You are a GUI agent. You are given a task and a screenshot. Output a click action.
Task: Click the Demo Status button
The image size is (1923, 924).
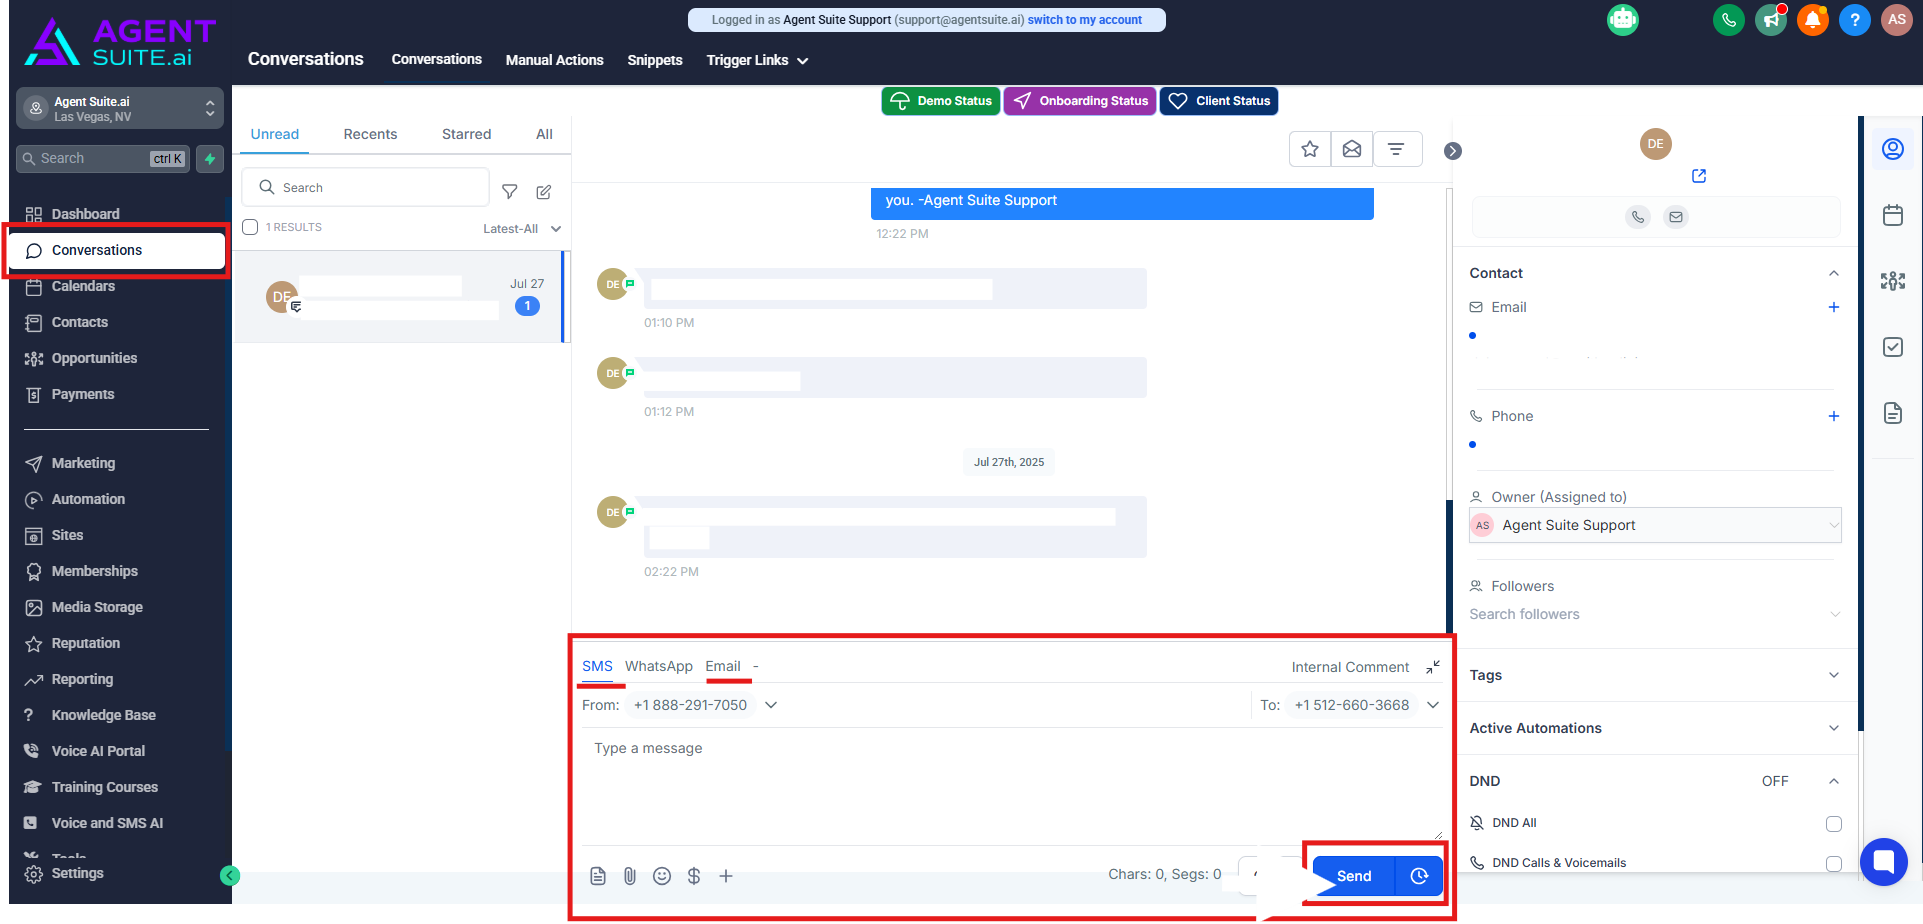point(941,101)
